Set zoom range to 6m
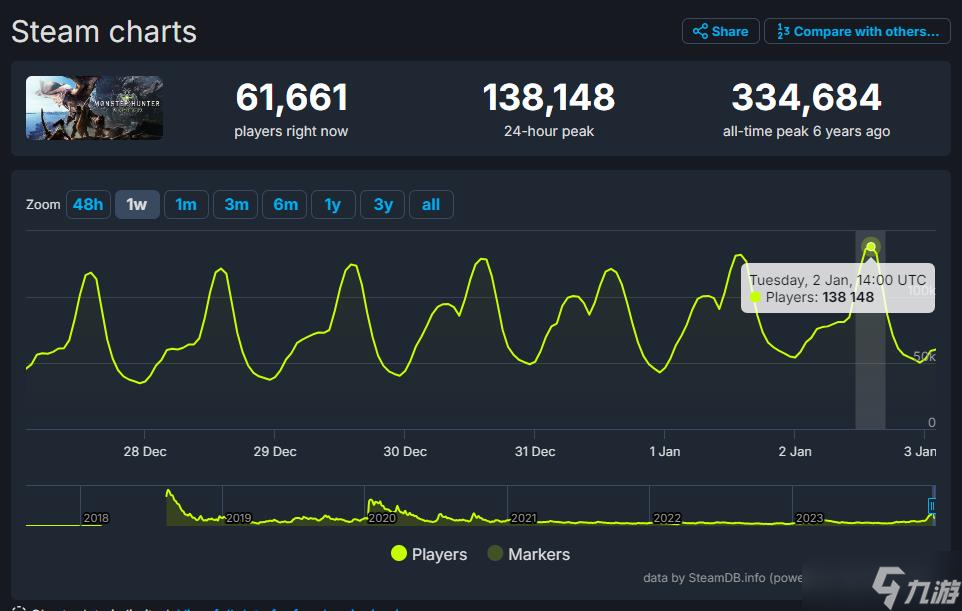The height and width of the screenshot is (611, 962). click(285, 204)
